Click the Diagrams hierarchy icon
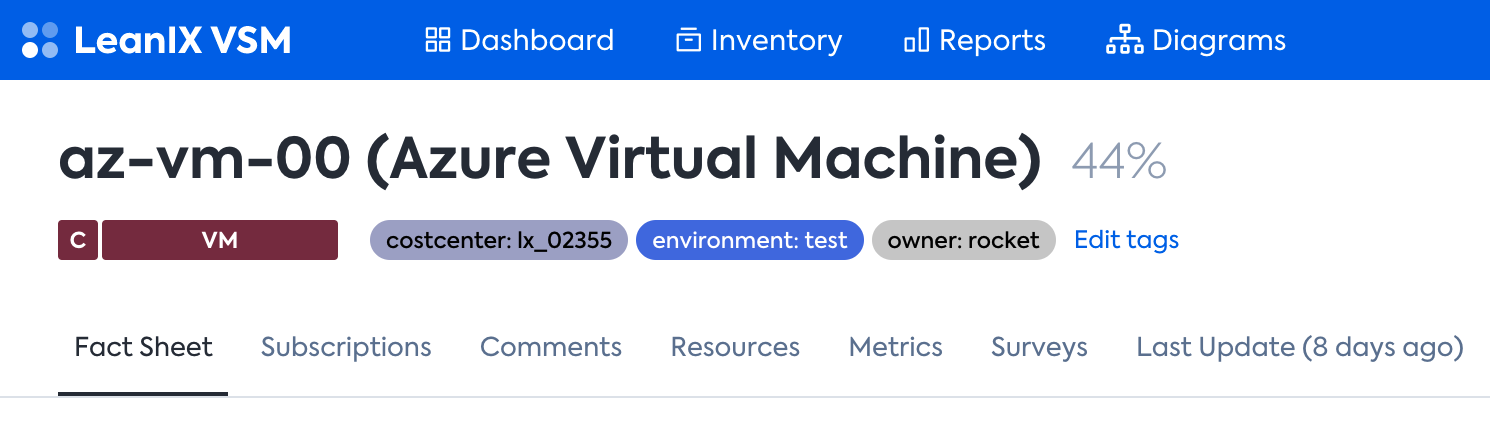1490x440 pixels. pyautogui.click(x=1125, y=40)
